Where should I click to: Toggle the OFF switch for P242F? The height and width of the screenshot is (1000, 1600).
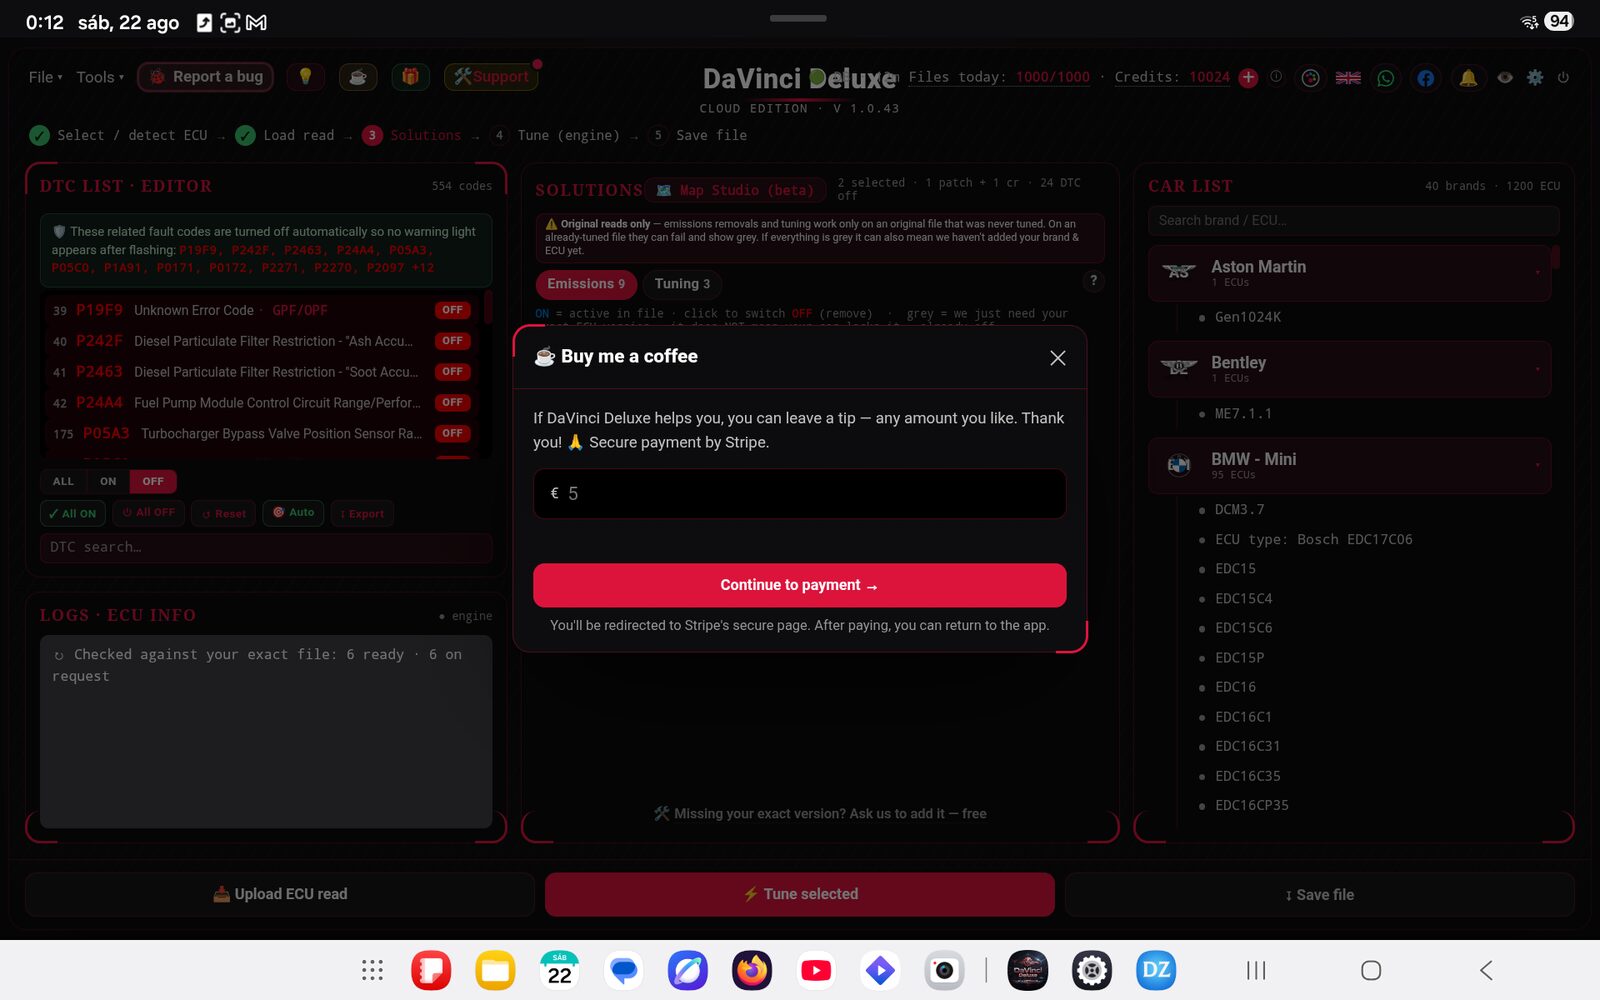[453, 341]
